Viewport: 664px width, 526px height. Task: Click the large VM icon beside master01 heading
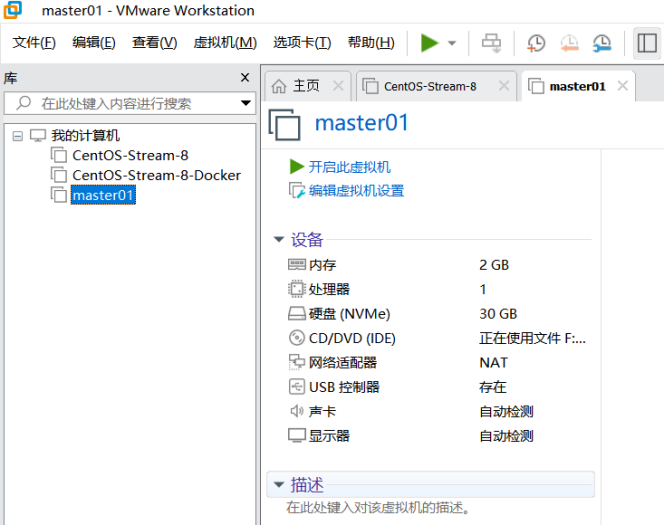pyautogui.click(x=285, y=125)
